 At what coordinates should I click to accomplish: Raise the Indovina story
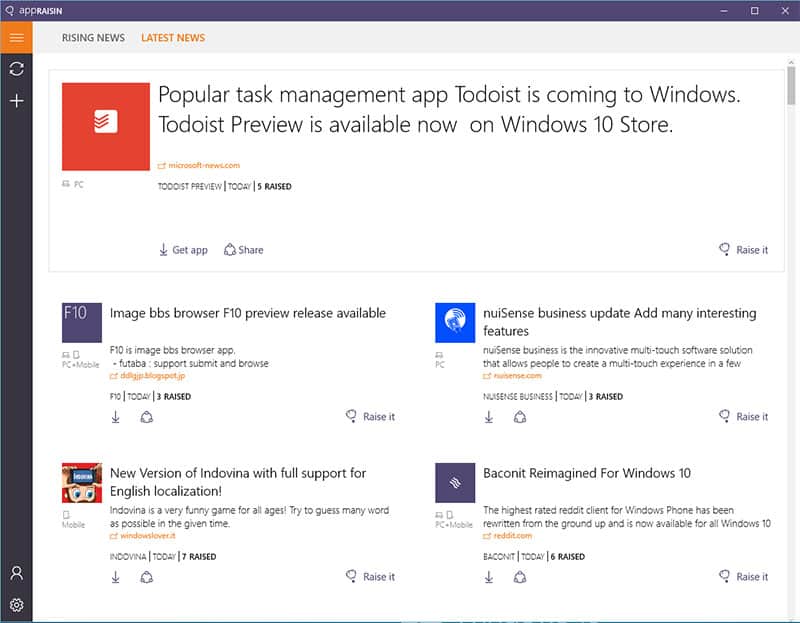coord(370,577)
